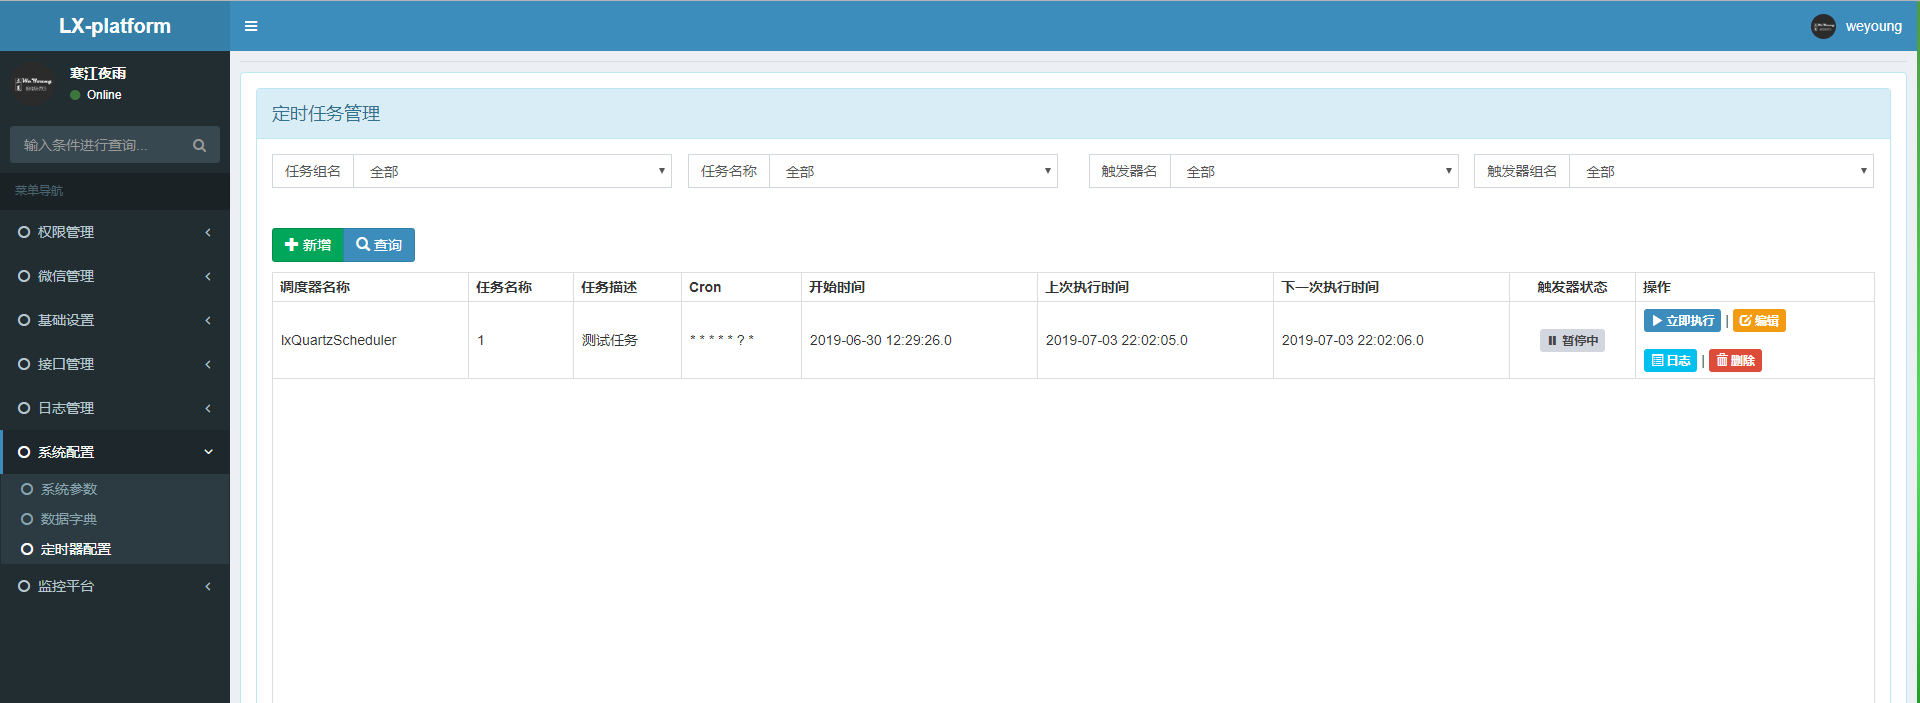The height and width of the screenshot is (703, 1920).
Task: Open the 任务组名 dropdown
Action: pyautogui.click(x=512, y=171)
